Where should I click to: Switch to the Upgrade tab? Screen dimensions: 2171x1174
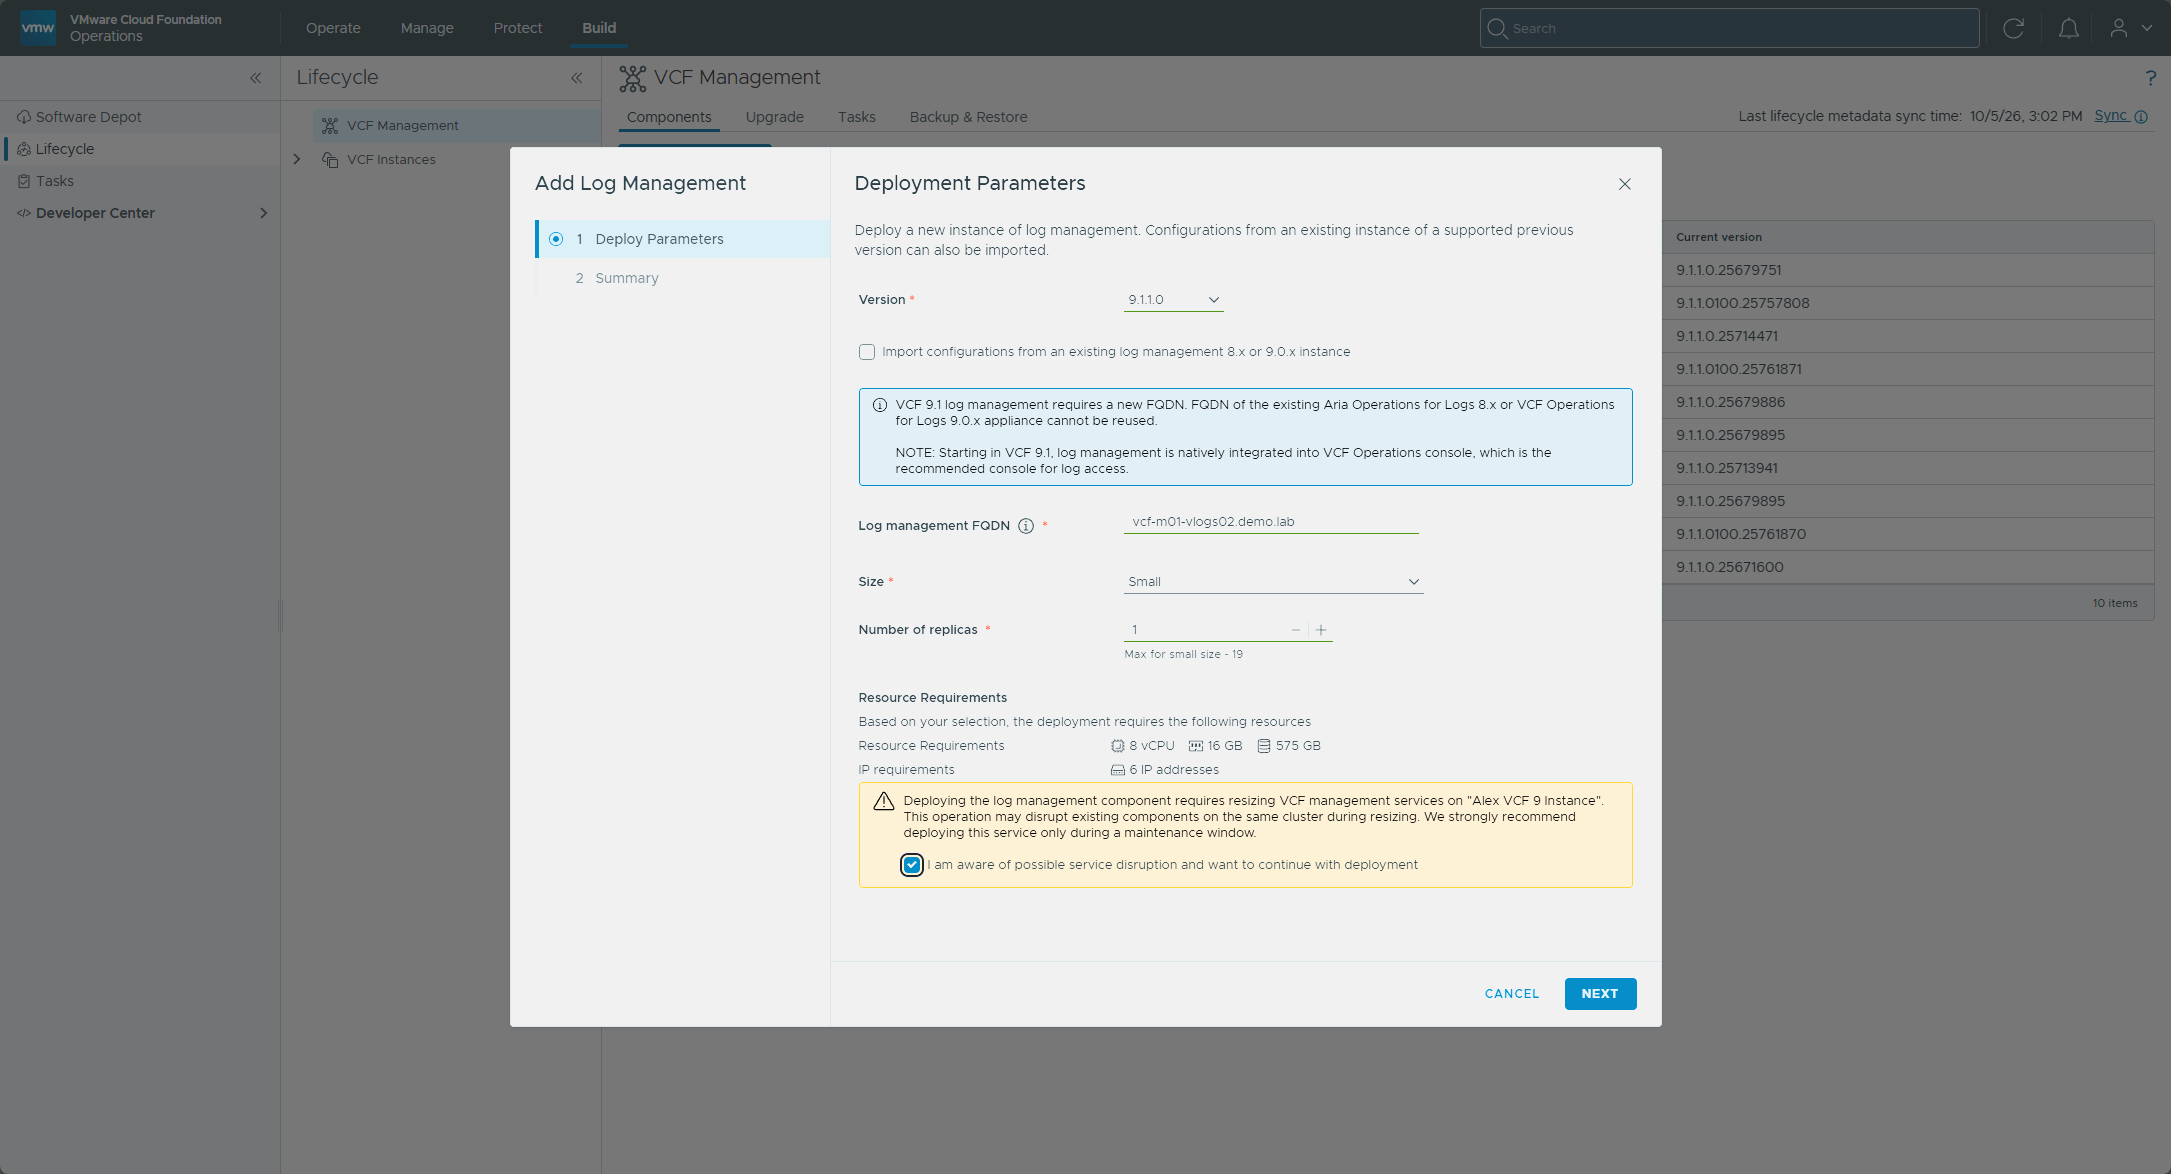tap(774, 117)
